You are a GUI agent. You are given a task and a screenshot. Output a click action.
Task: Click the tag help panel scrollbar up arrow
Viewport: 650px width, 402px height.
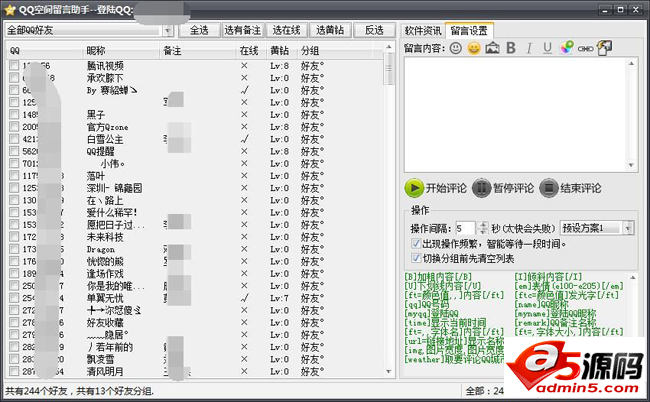click(633, 278)
